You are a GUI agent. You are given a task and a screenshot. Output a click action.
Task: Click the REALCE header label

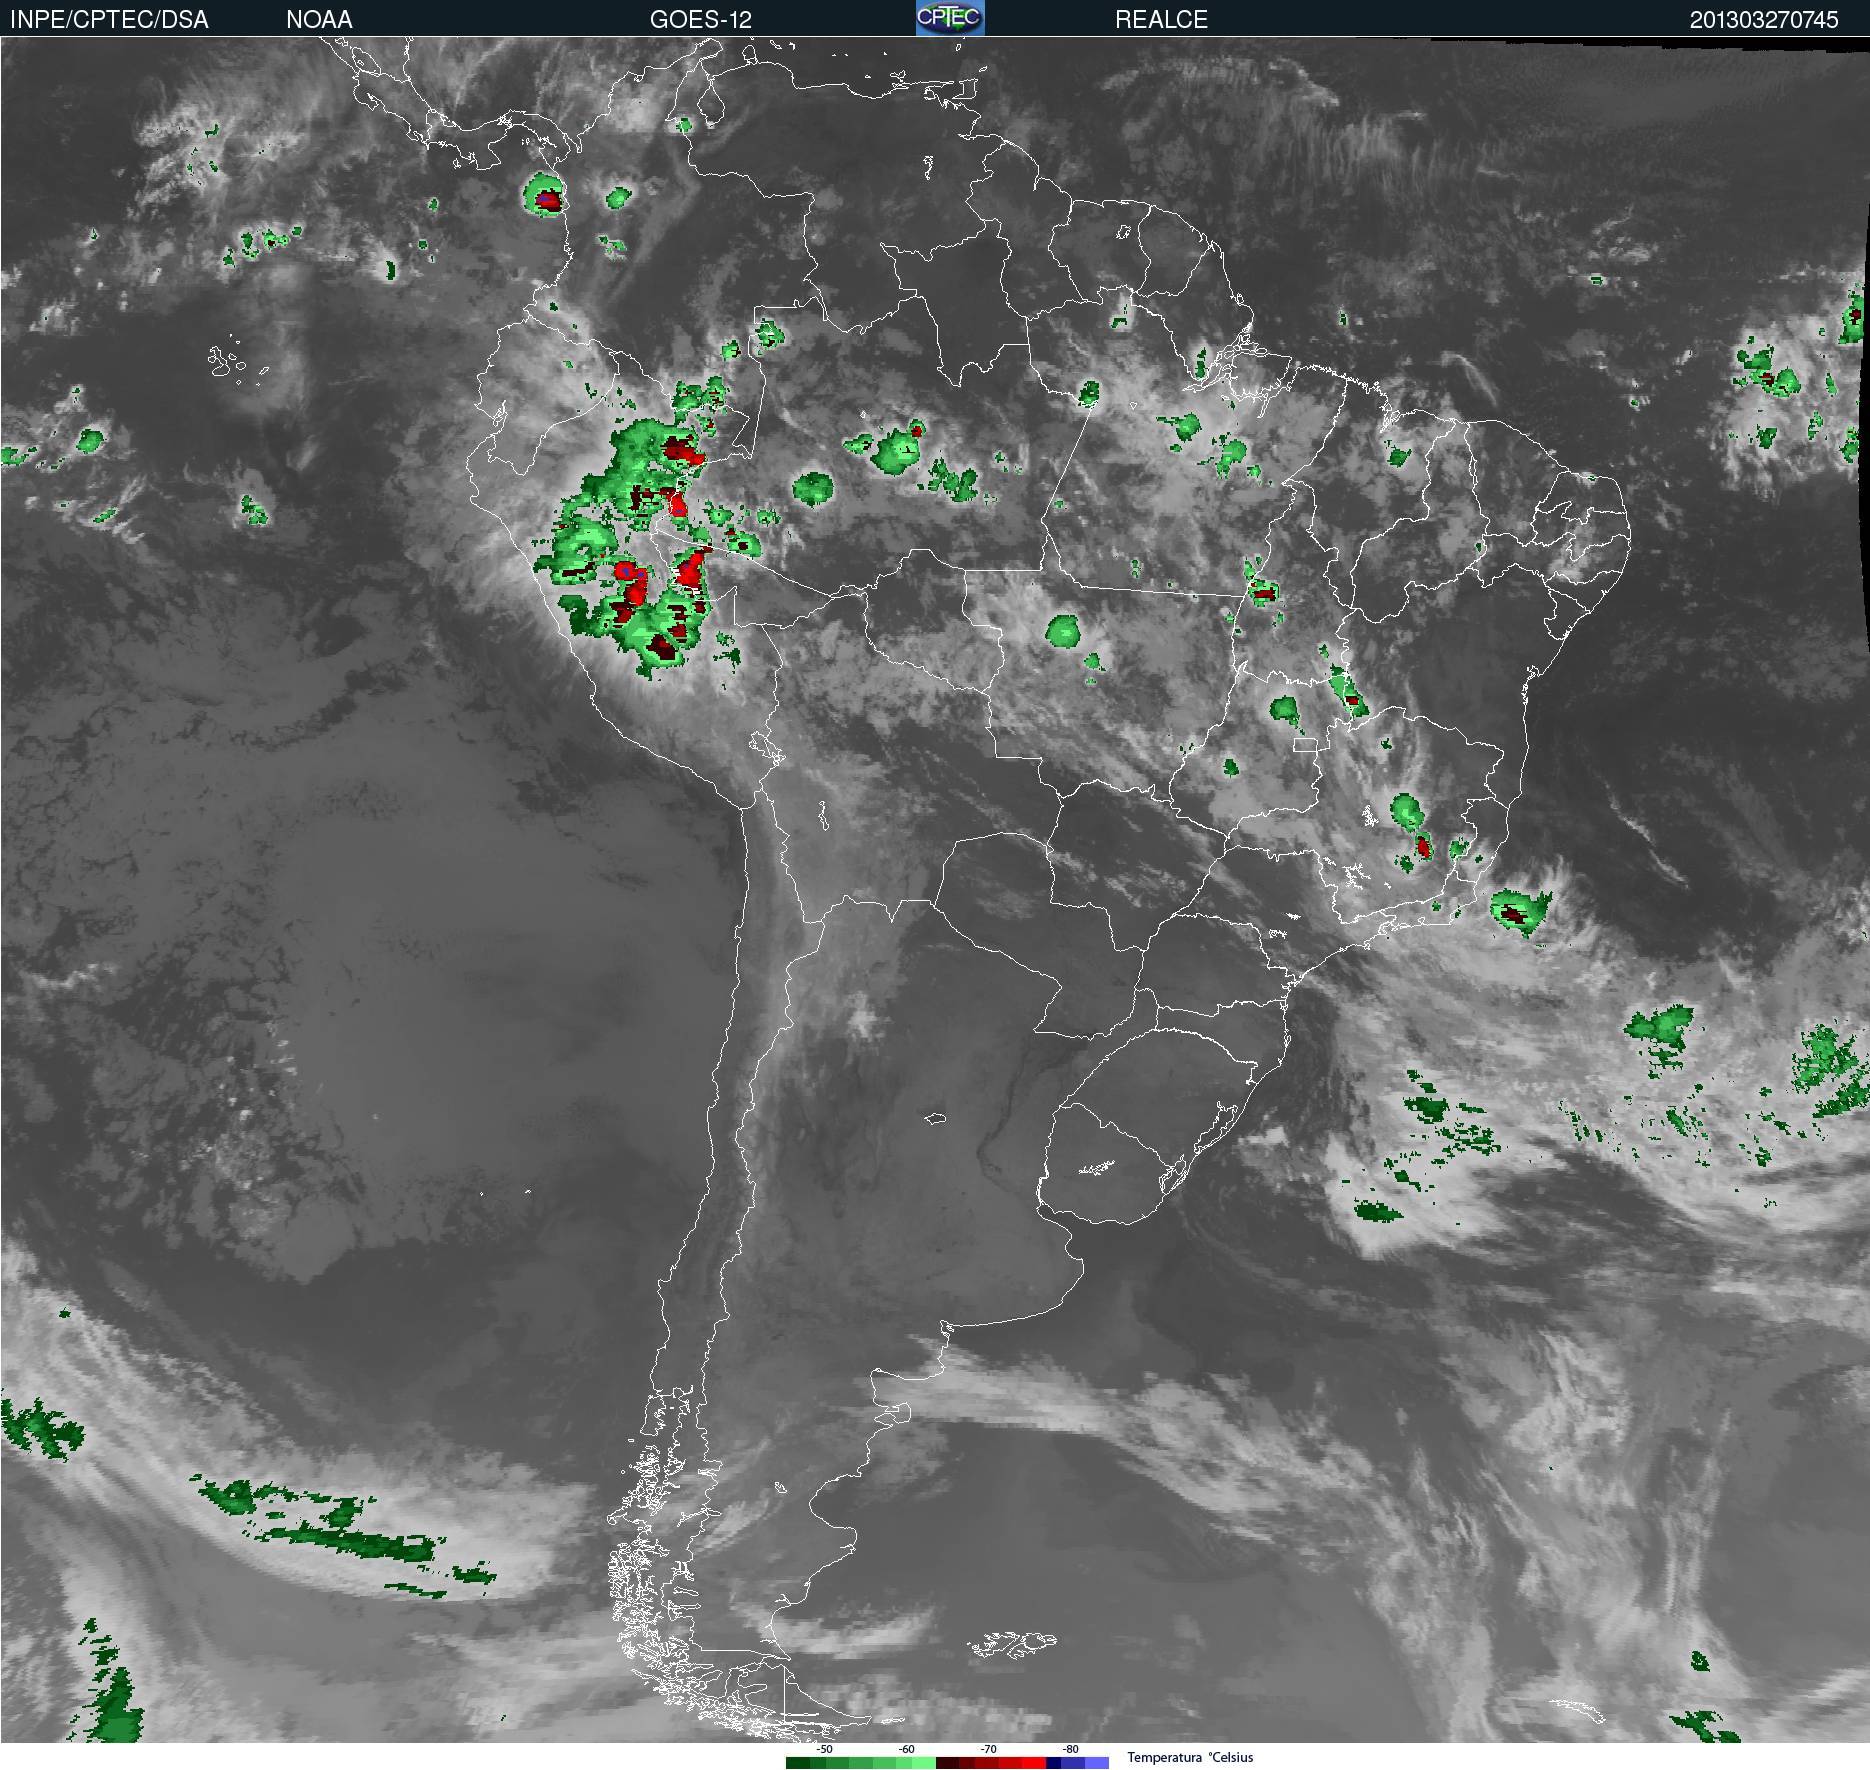click(x=1161, y=19)
